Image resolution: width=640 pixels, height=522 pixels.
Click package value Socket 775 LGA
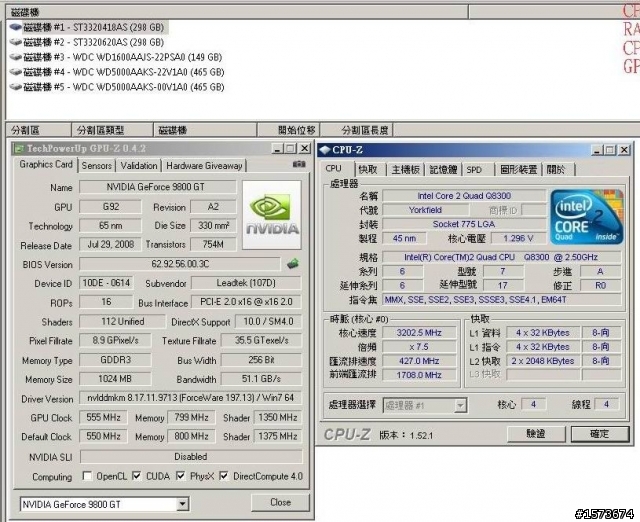pos(464,224)
